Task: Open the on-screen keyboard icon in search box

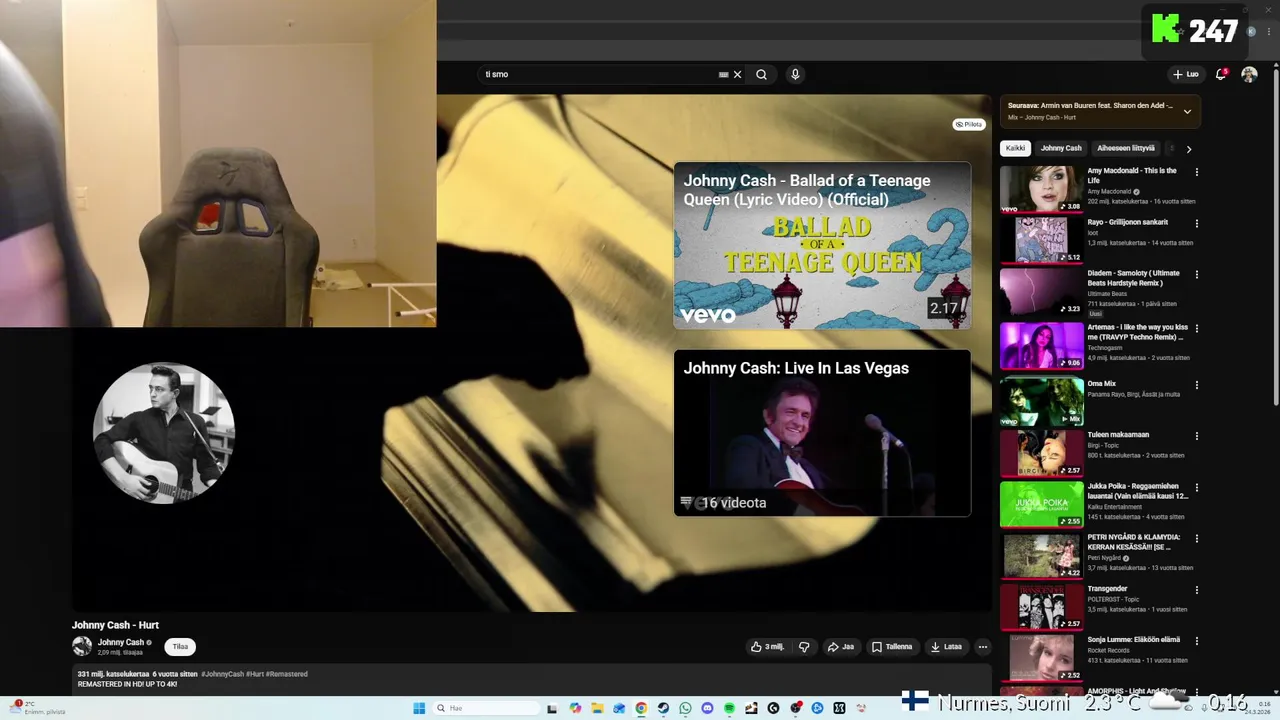Action: [723, 74]
